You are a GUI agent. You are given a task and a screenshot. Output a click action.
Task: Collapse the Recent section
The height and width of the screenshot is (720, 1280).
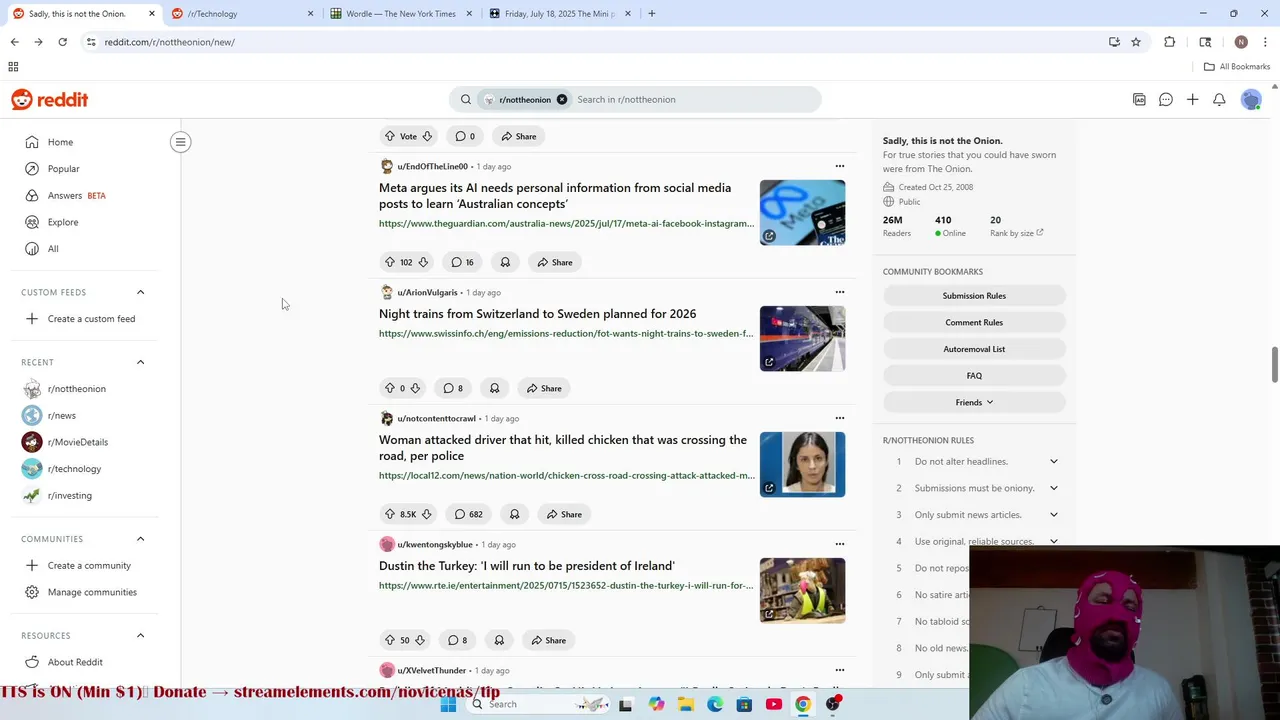click(140, 362)
